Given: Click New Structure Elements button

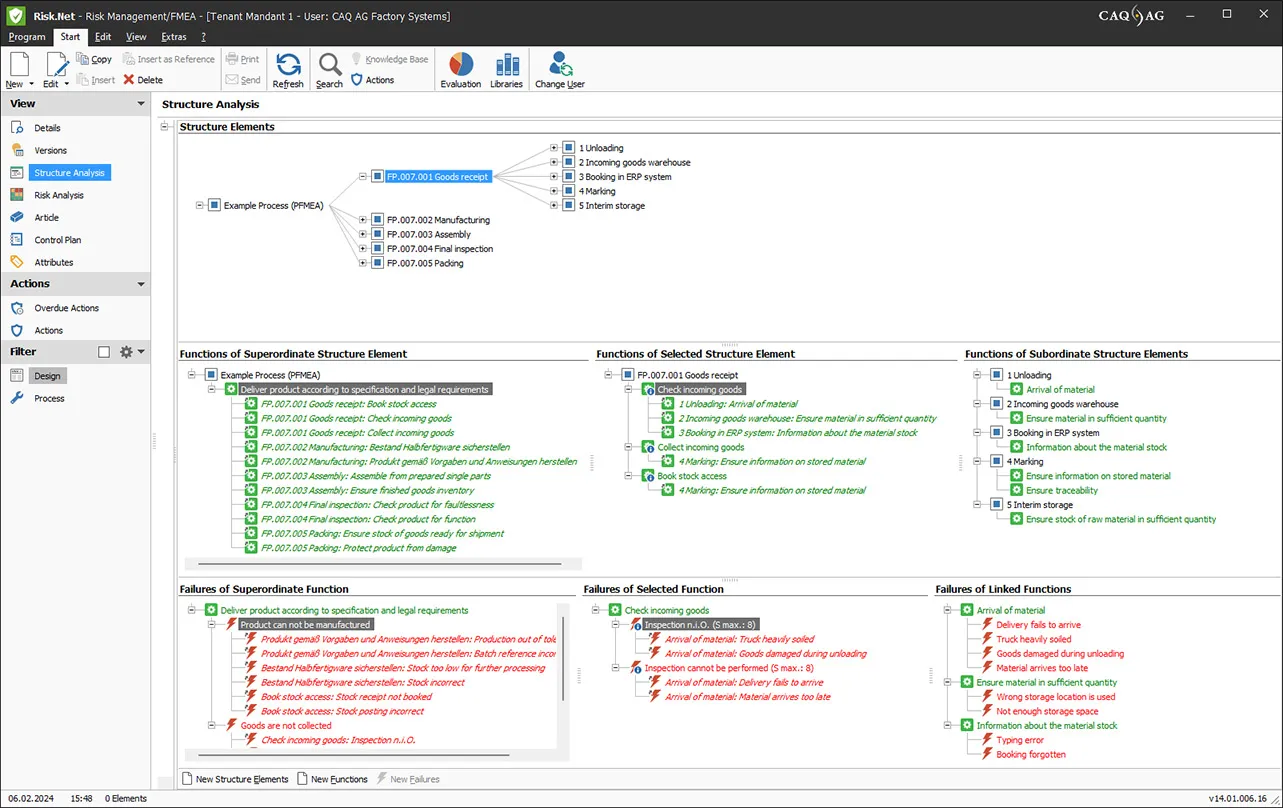Looking at the screenshot, I should click(x=235, y=779).
